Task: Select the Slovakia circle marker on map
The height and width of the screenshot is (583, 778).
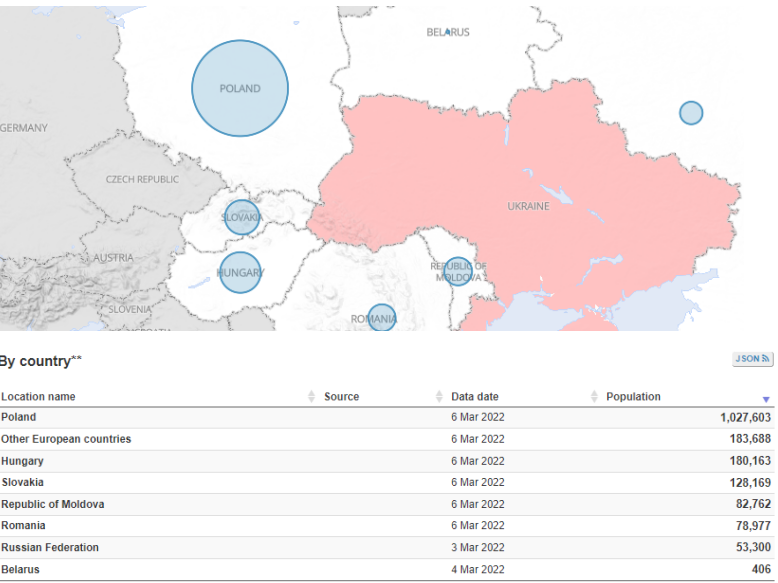Action: pyautogui.click(x=241, y=217)
